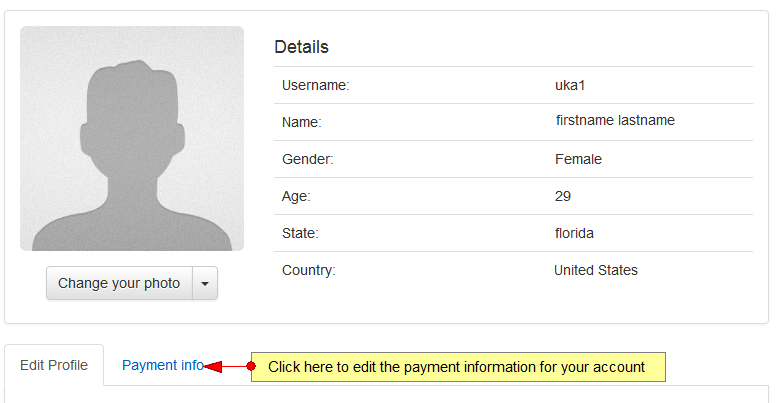
Task: Select the name value firstname lastname
Action: tap(615, 120)
